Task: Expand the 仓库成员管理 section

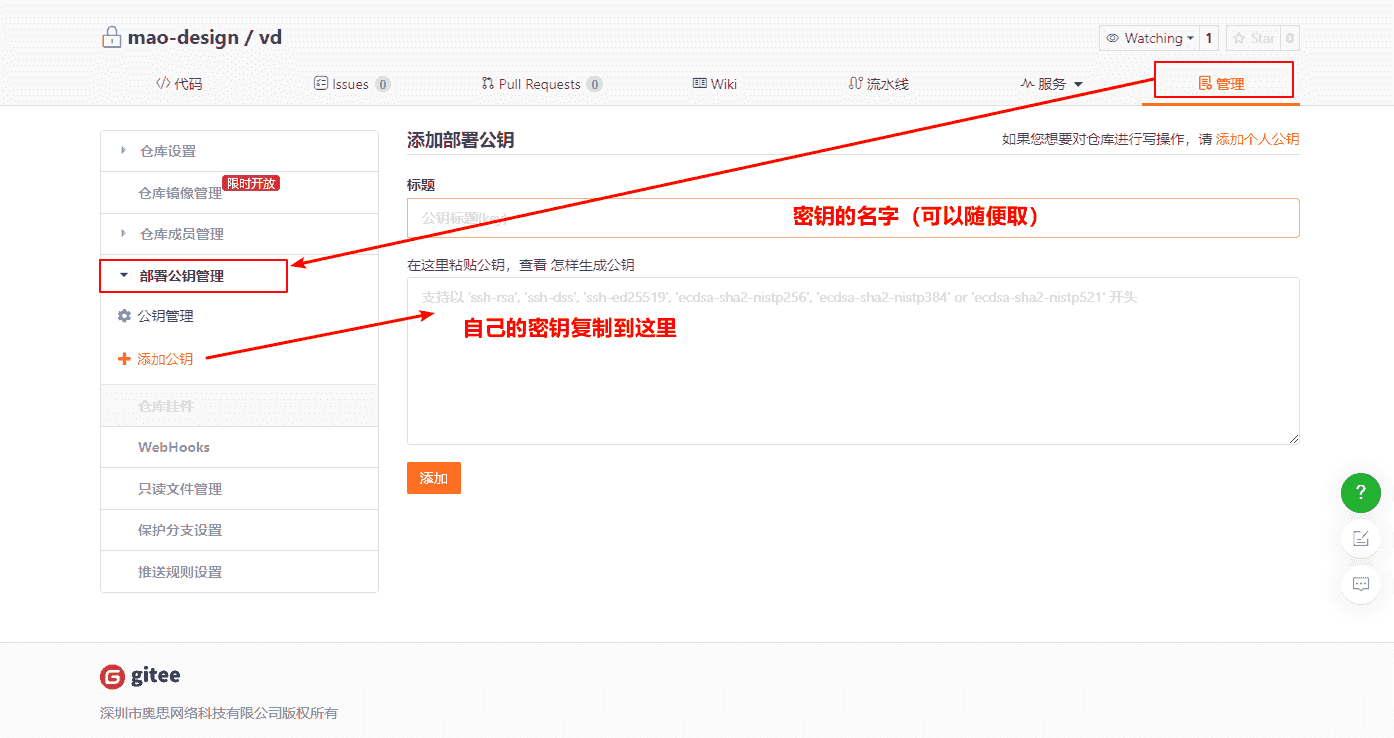Action: 123,234
